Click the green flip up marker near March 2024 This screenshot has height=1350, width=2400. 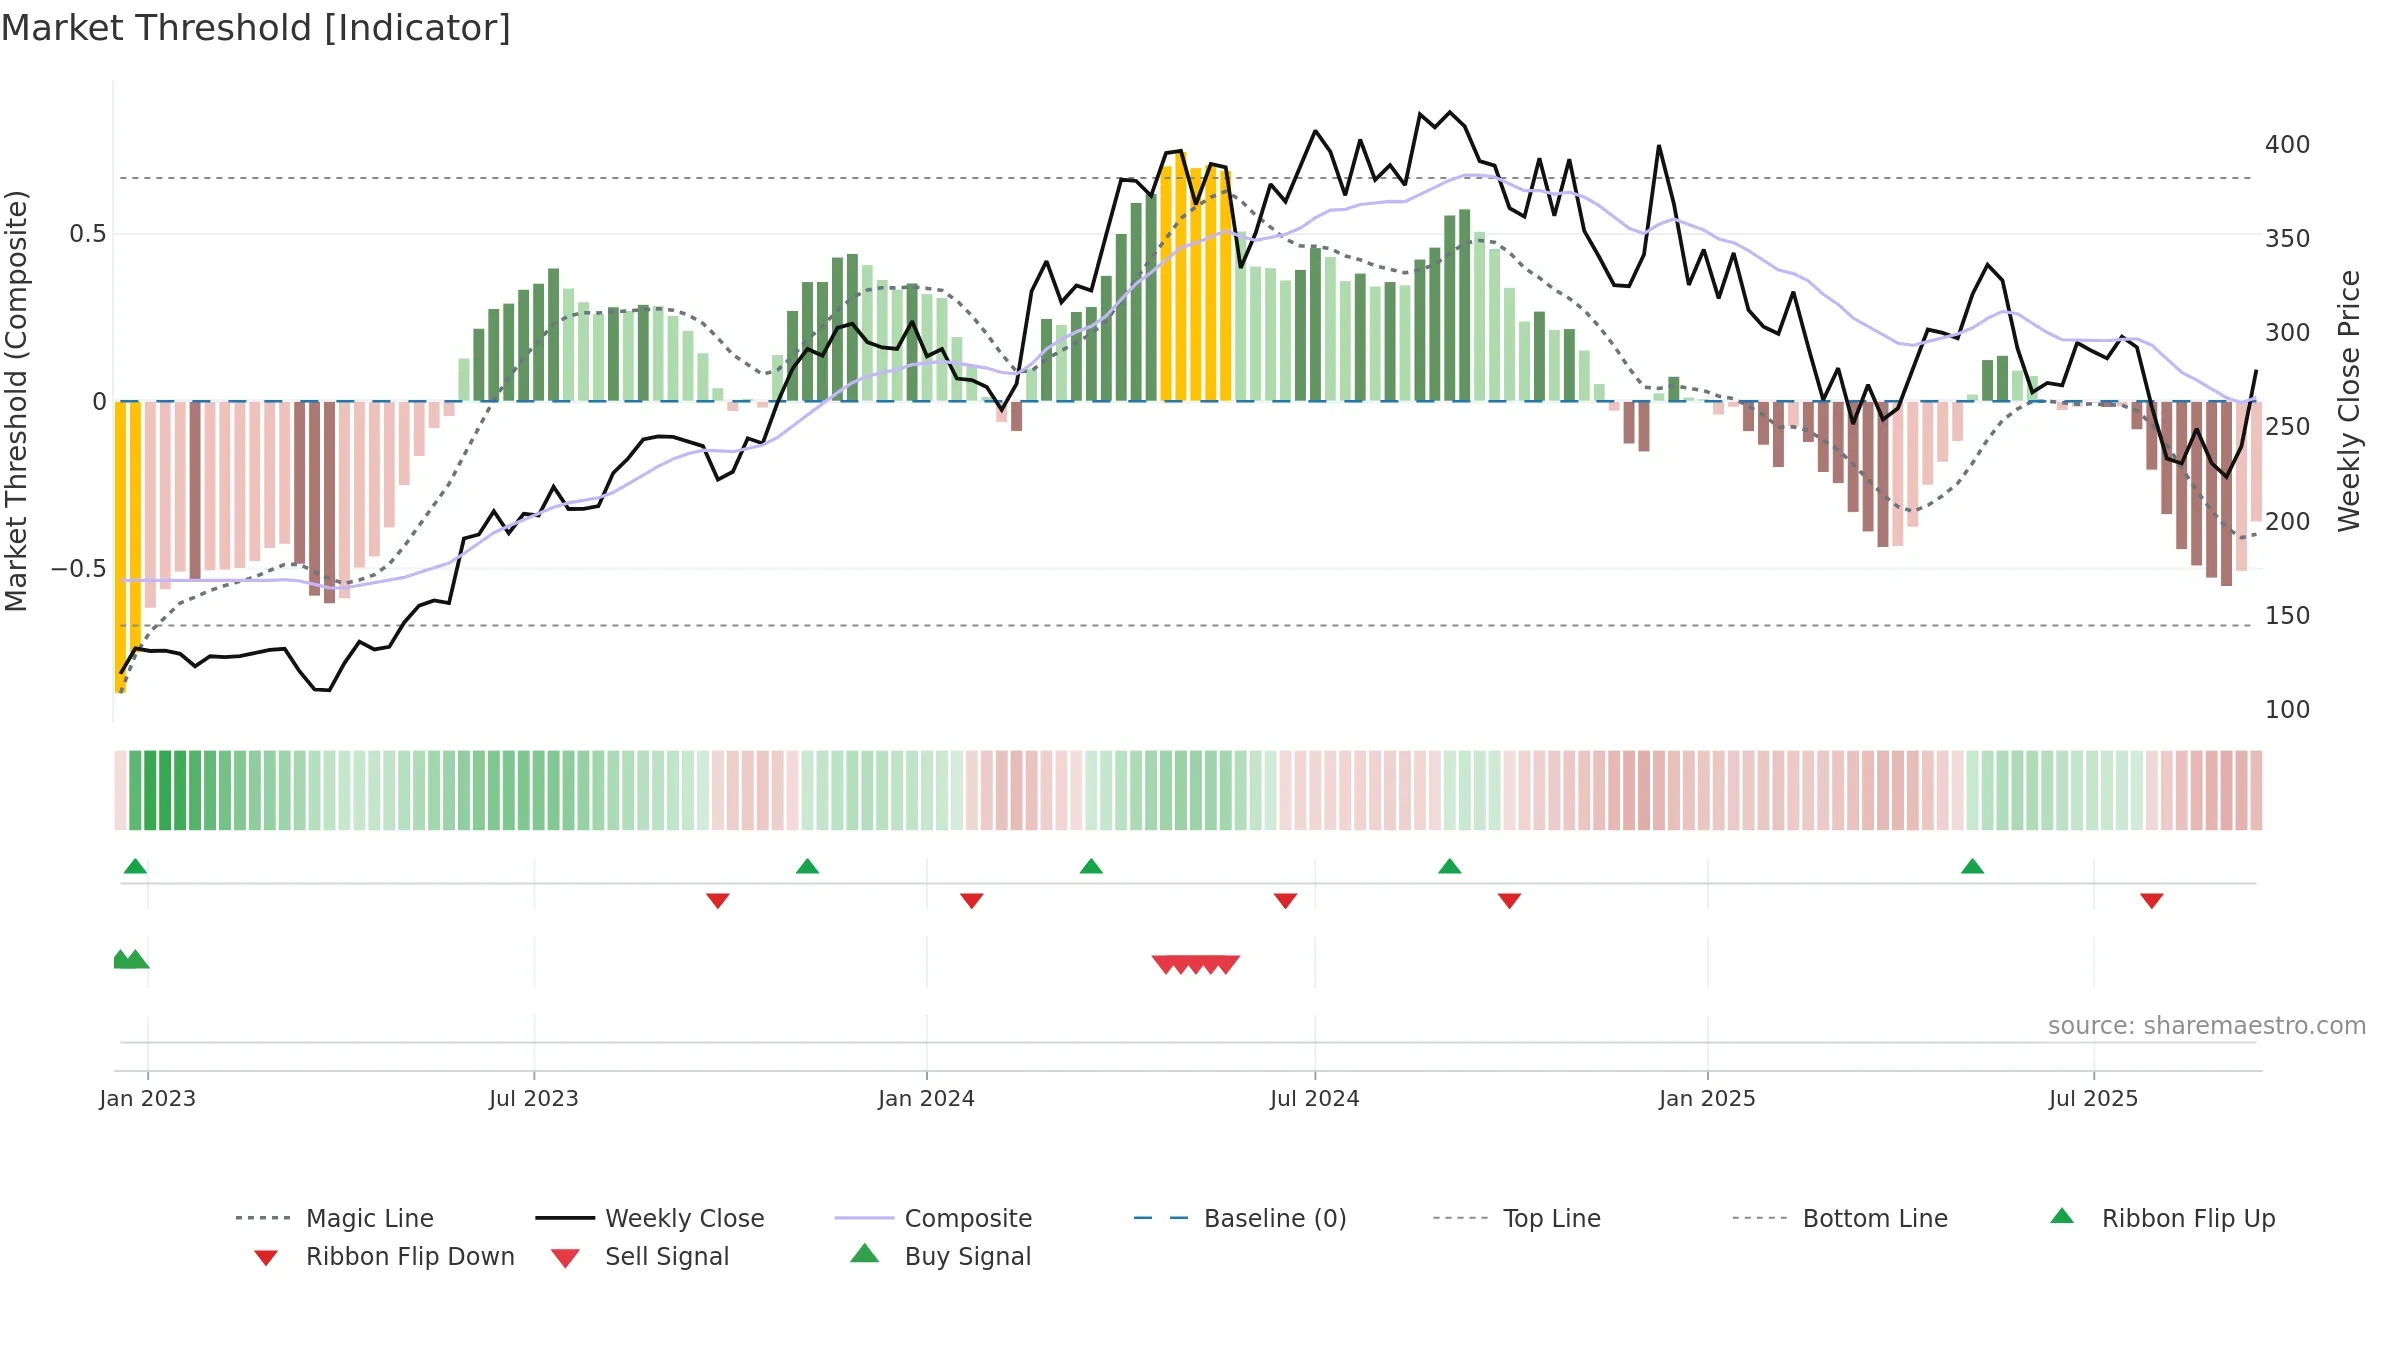1091,866
